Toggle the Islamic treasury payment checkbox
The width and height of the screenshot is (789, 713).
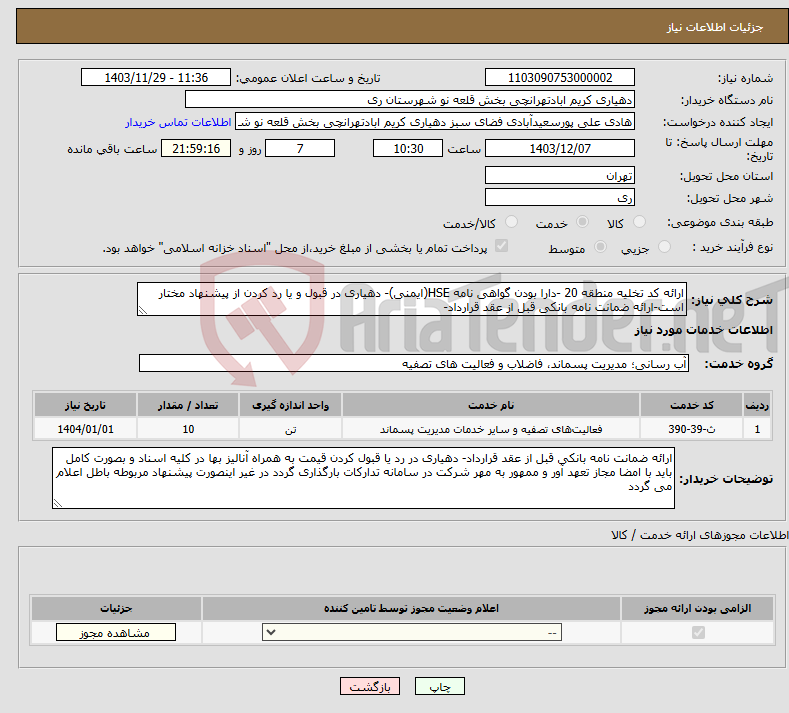502,246
